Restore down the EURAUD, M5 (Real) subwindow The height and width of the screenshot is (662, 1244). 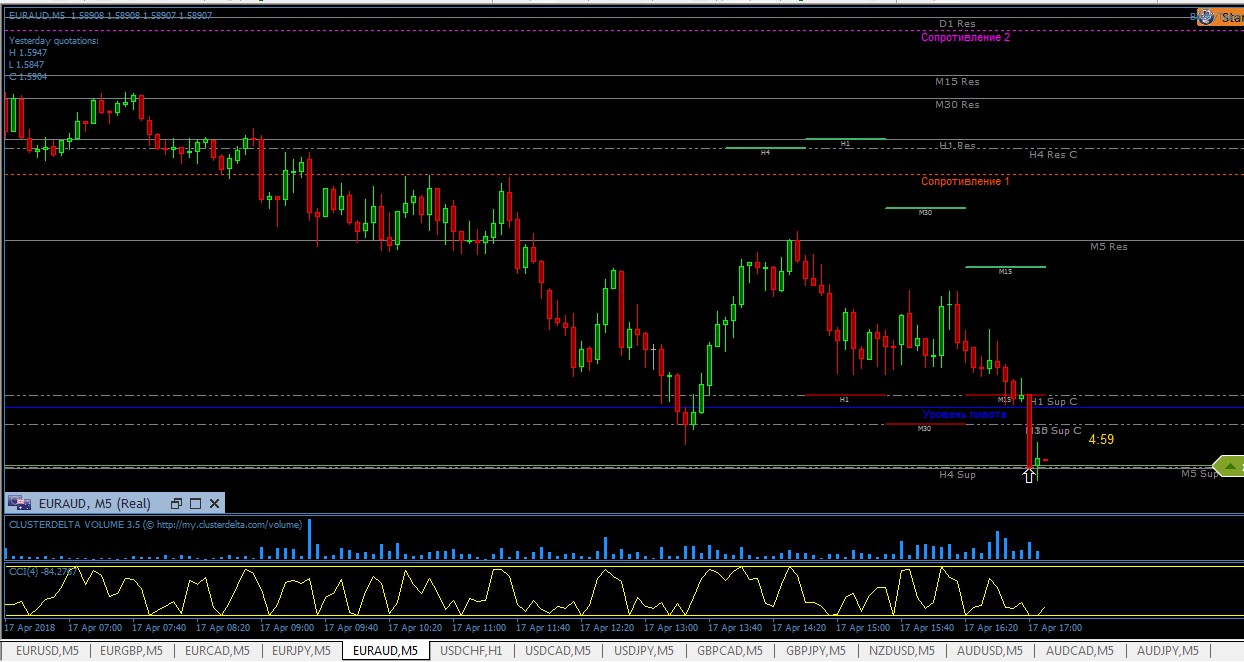(x=177, y=503)
